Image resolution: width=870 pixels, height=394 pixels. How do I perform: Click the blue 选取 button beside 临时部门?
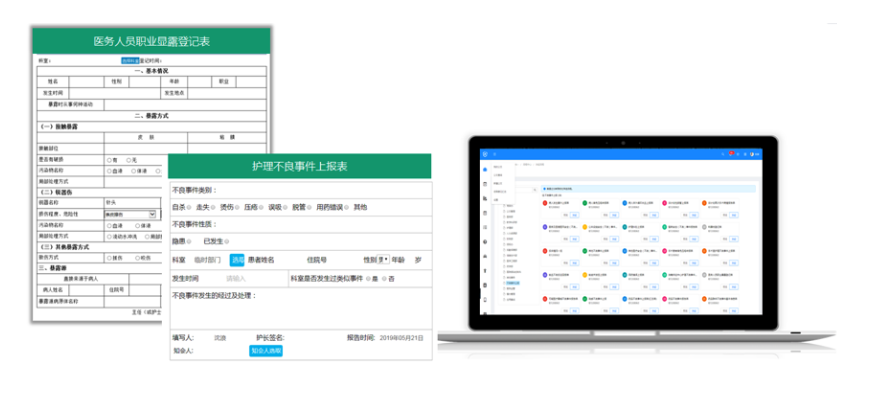click(237, 260)
